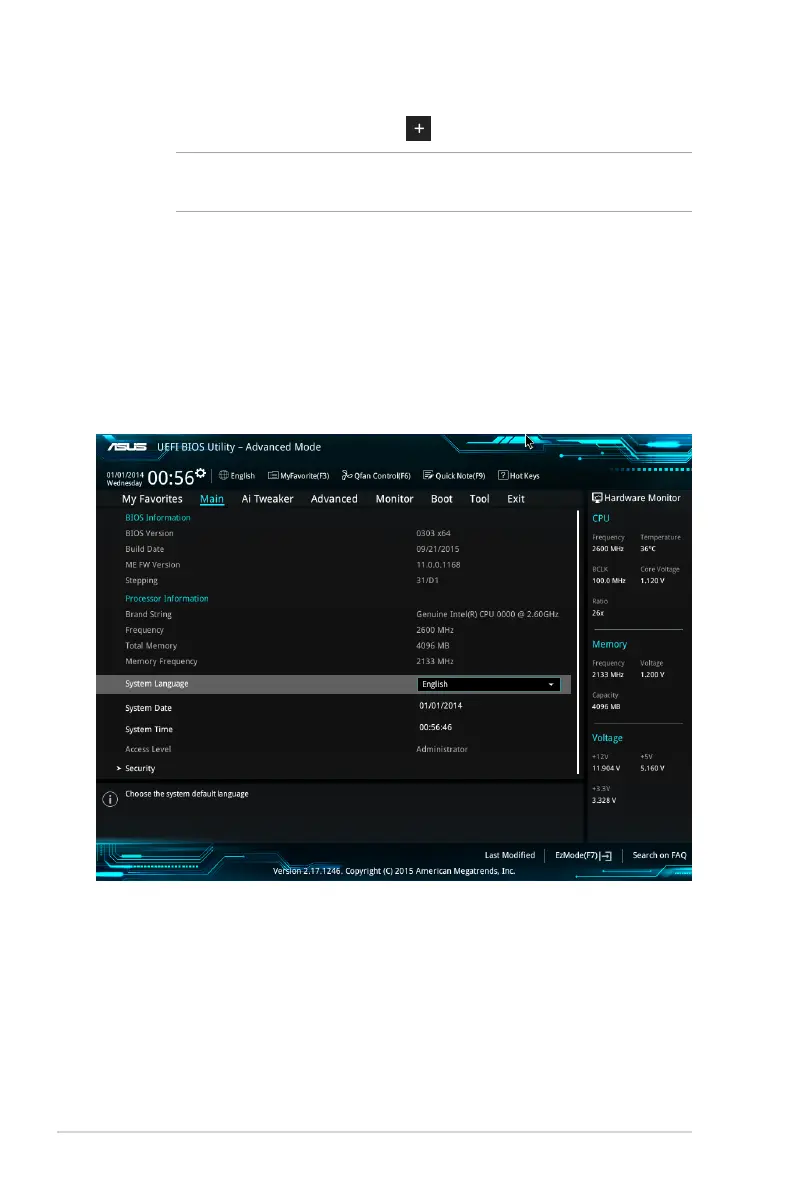Select the Main tab
Viewport: 794px width, 1196px height.
click(212, 499)
